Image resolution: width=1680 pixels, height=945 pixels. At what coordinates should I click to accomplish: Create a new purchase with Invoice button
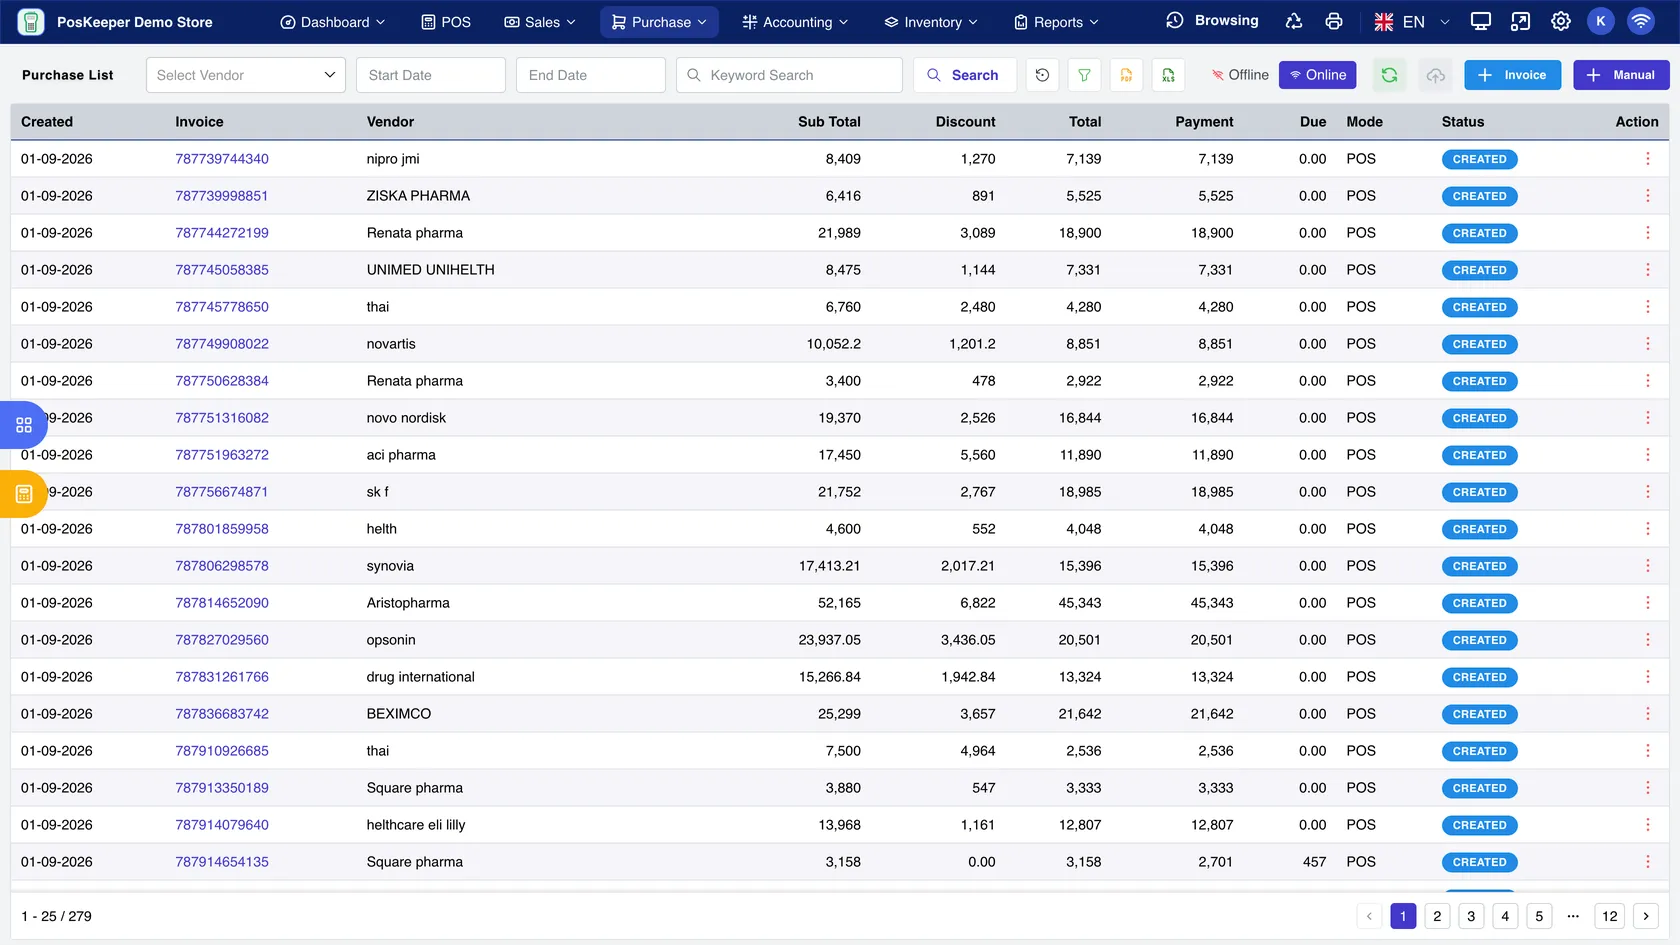tap(1512, 75)
